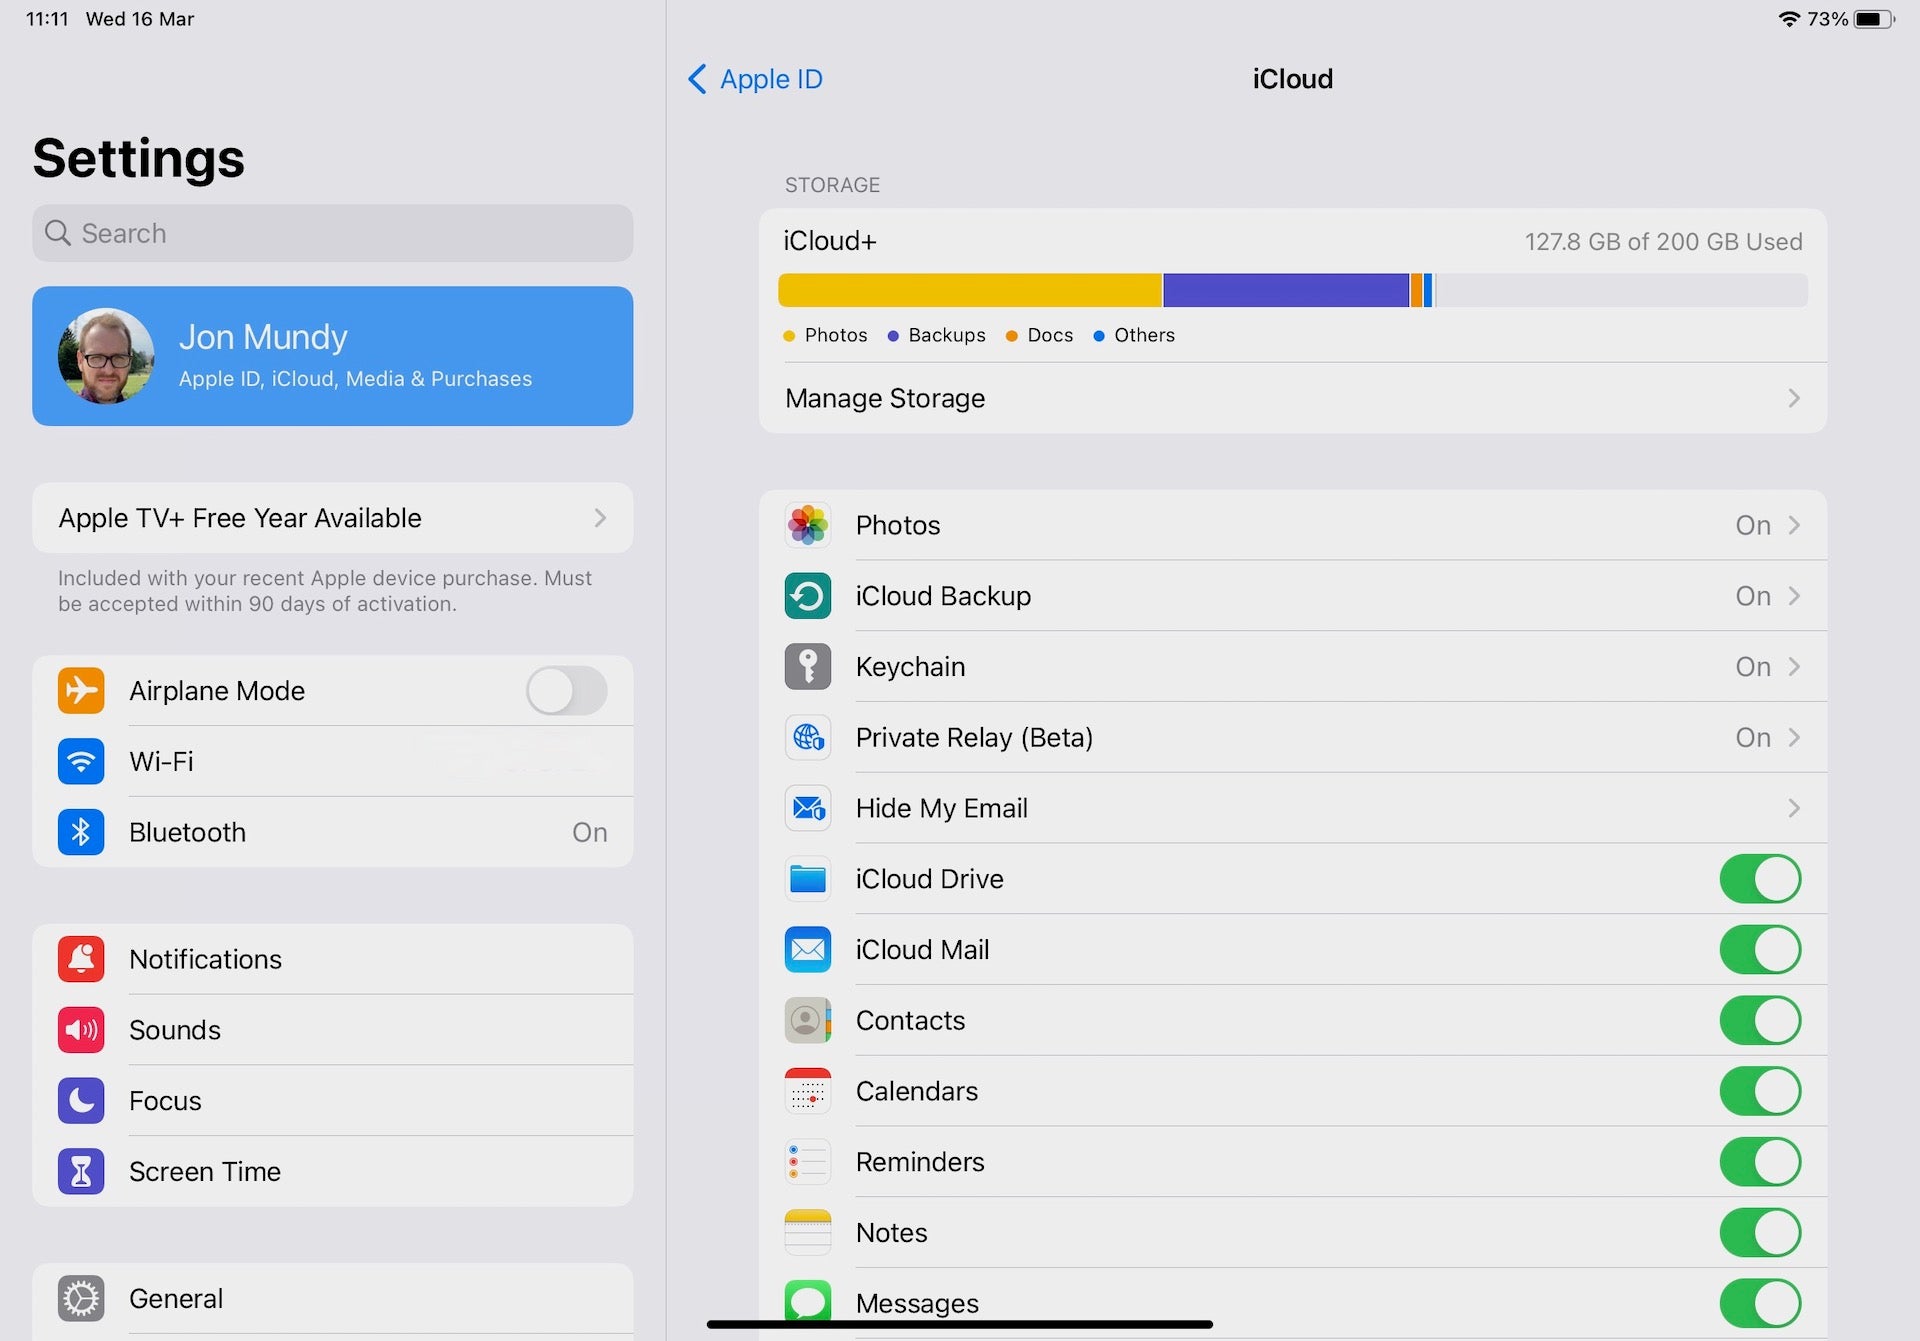Tap the iCloud Drive folder icon
The image size is (1920, 1341).
coord(808,879)
